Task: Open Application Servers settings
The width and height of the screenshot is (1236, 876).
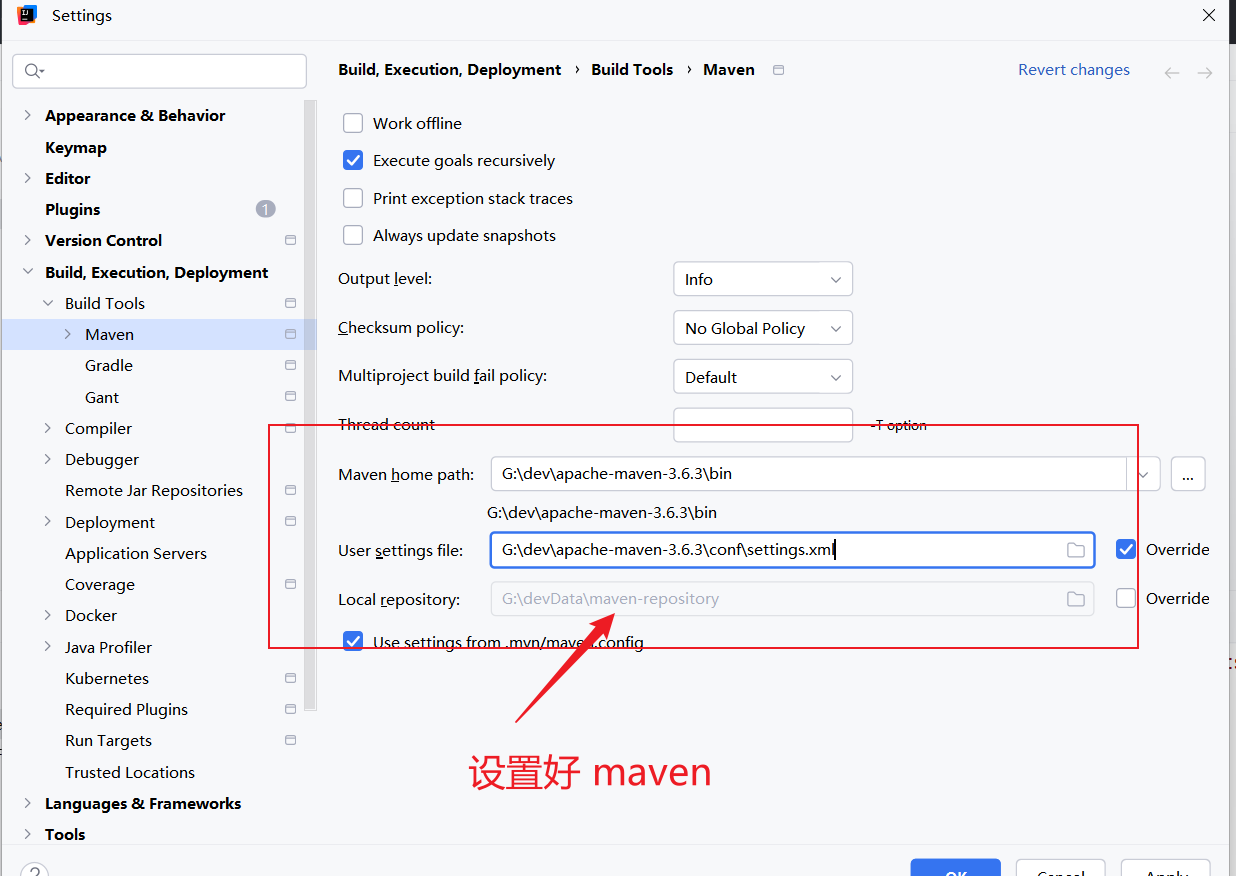Action: point(136,553)
